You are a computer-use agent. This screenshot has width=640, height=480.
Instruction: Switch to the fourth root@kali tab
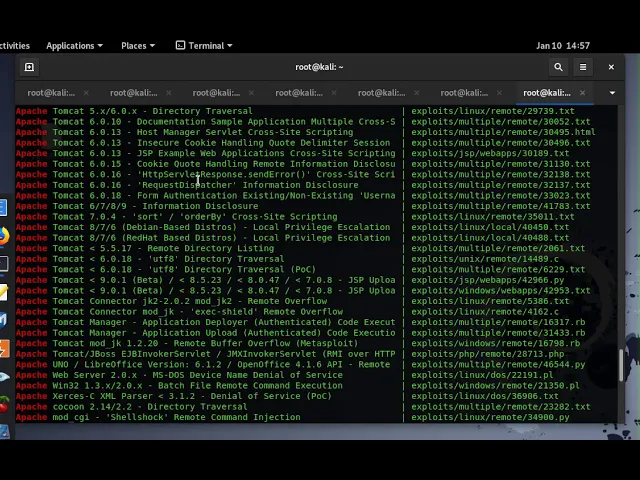click(x=299, y=93)
